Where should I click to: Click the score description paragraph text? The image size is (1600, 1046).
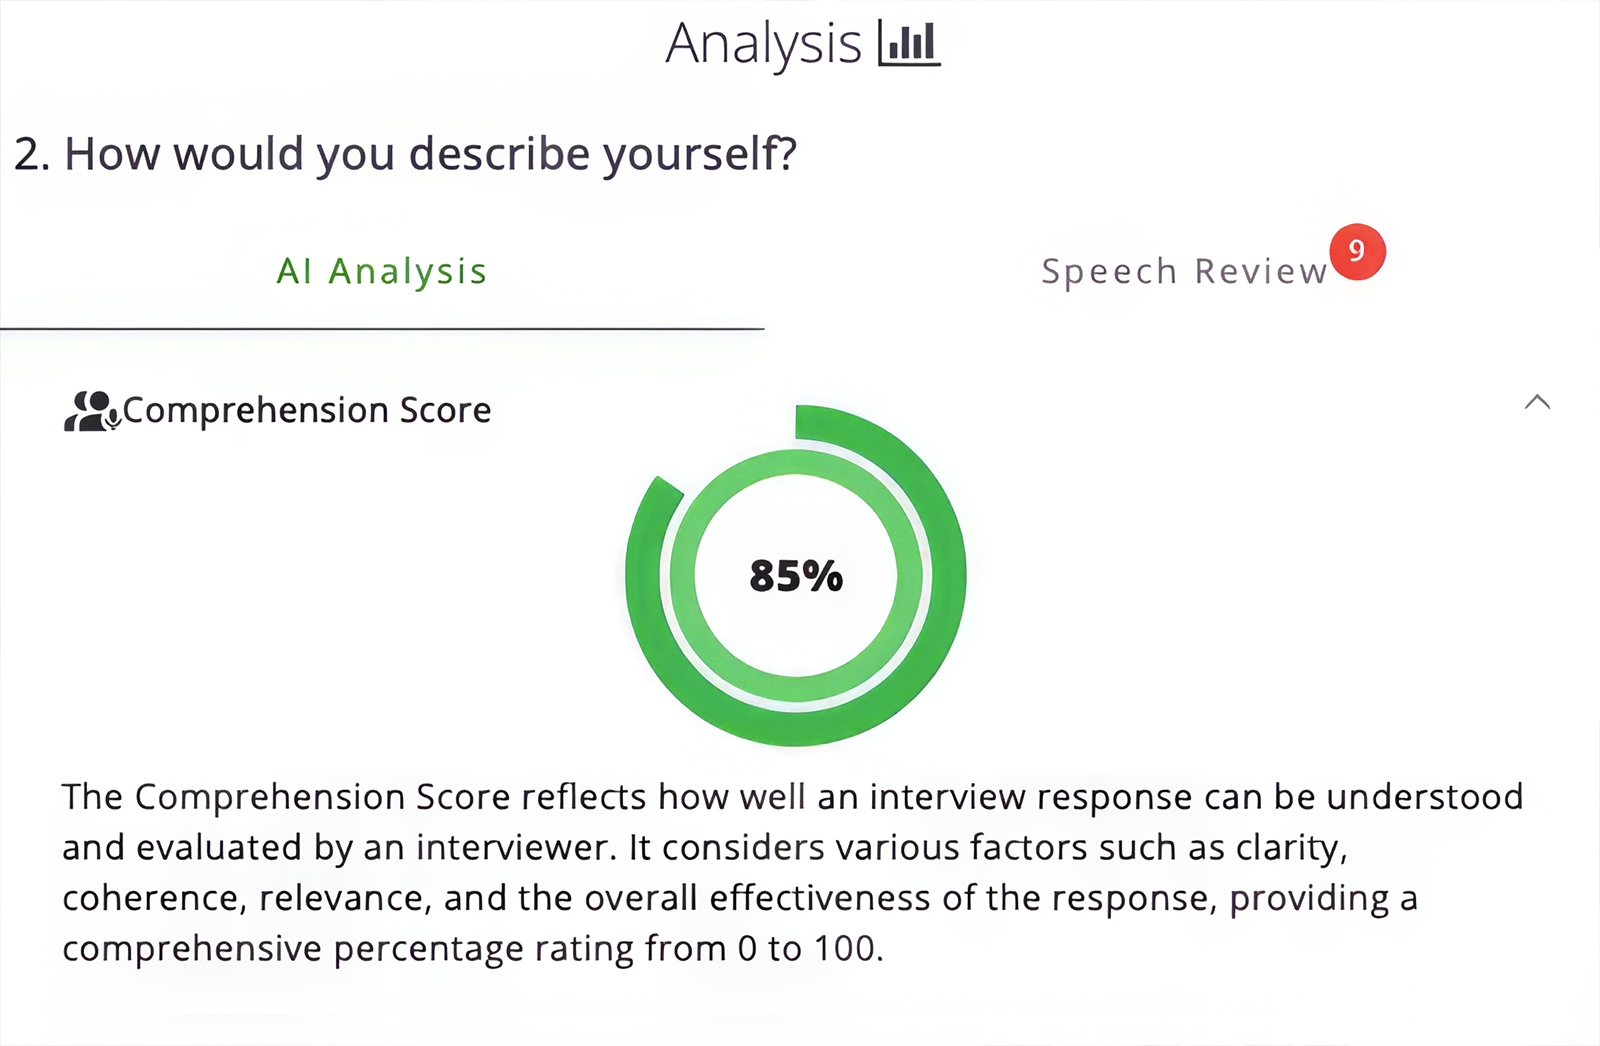[790, 872]
